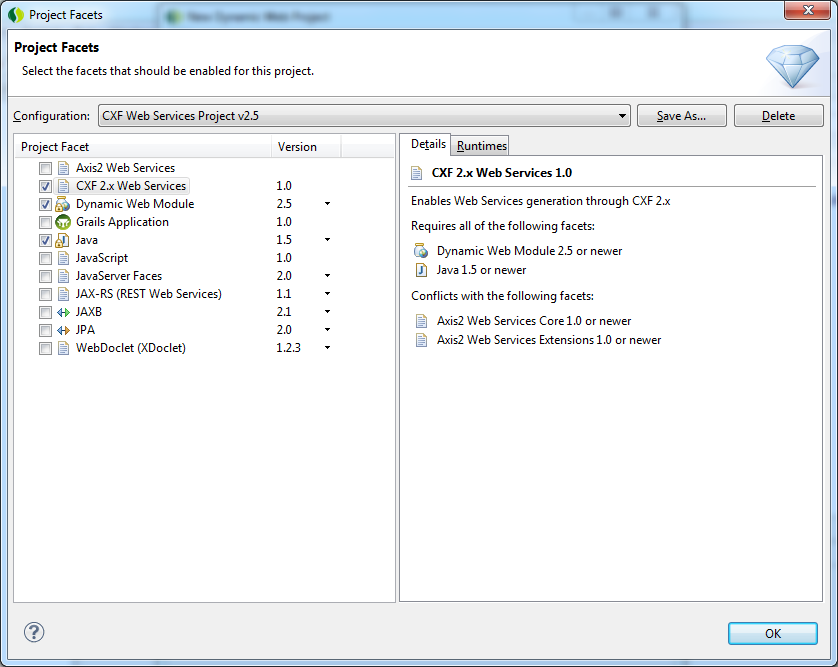The image size is (838, 667).
Task: Click the Project Facets title bar app icon
Action: (16, 15)
